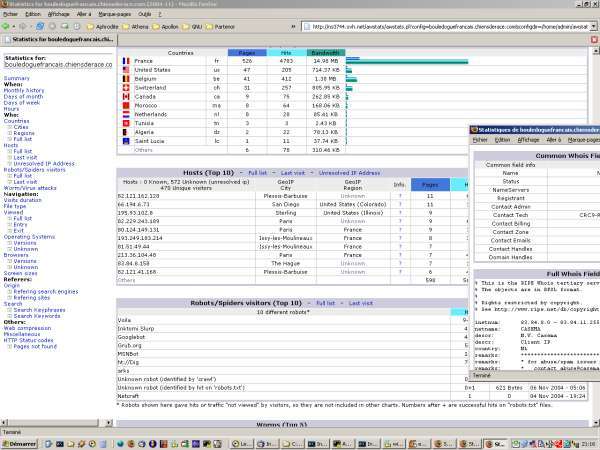Open the Edition menu in main window
Image resolution: width=600 pixels, height=450 pixels.
pos(33,14)
